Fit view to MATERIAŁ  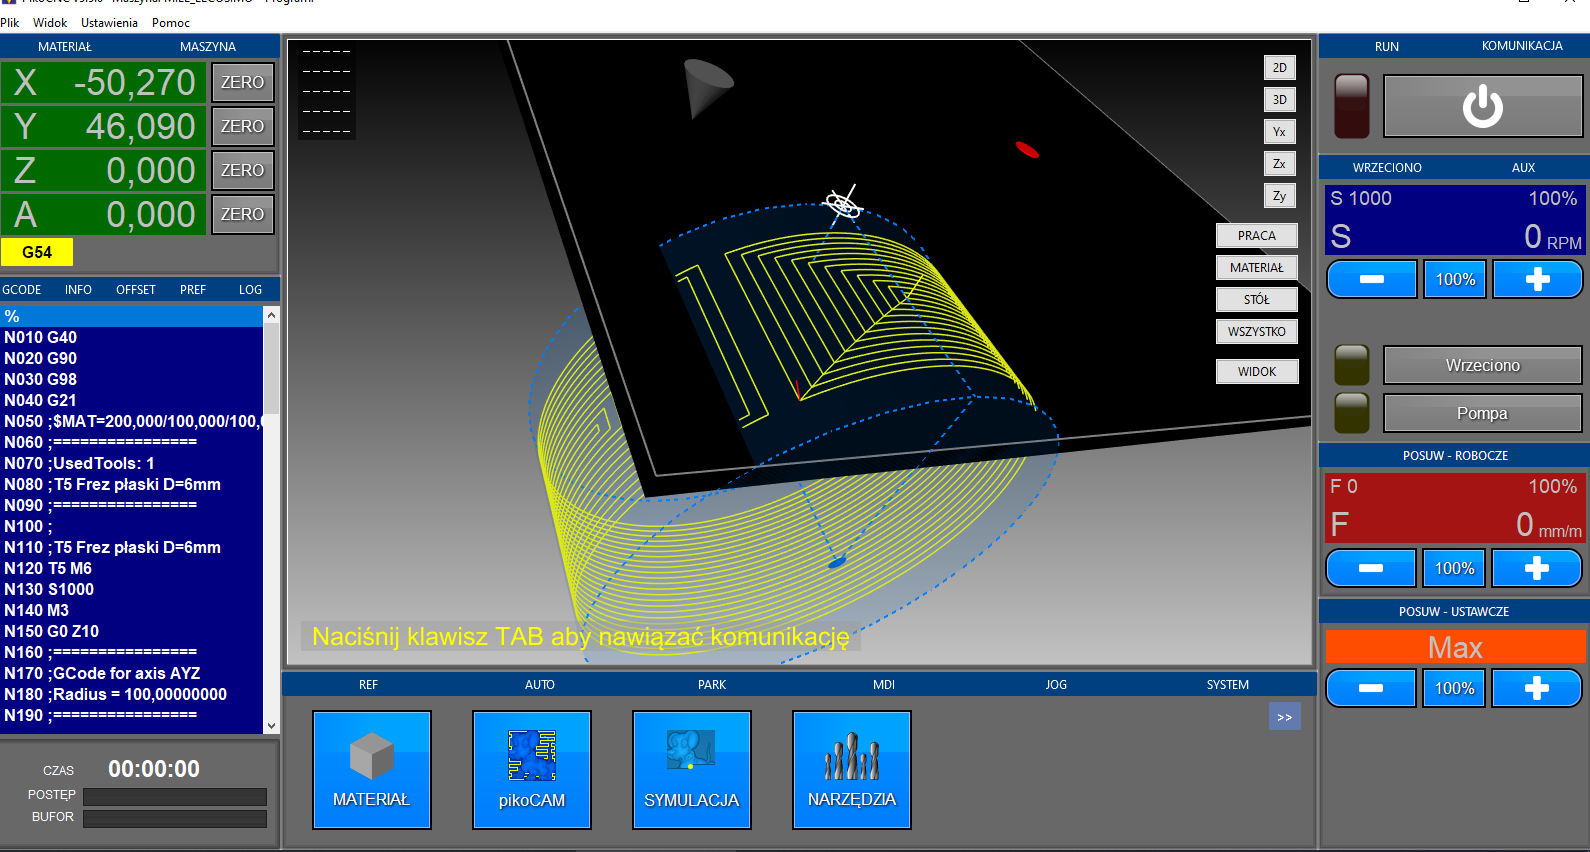point(1257,268)
